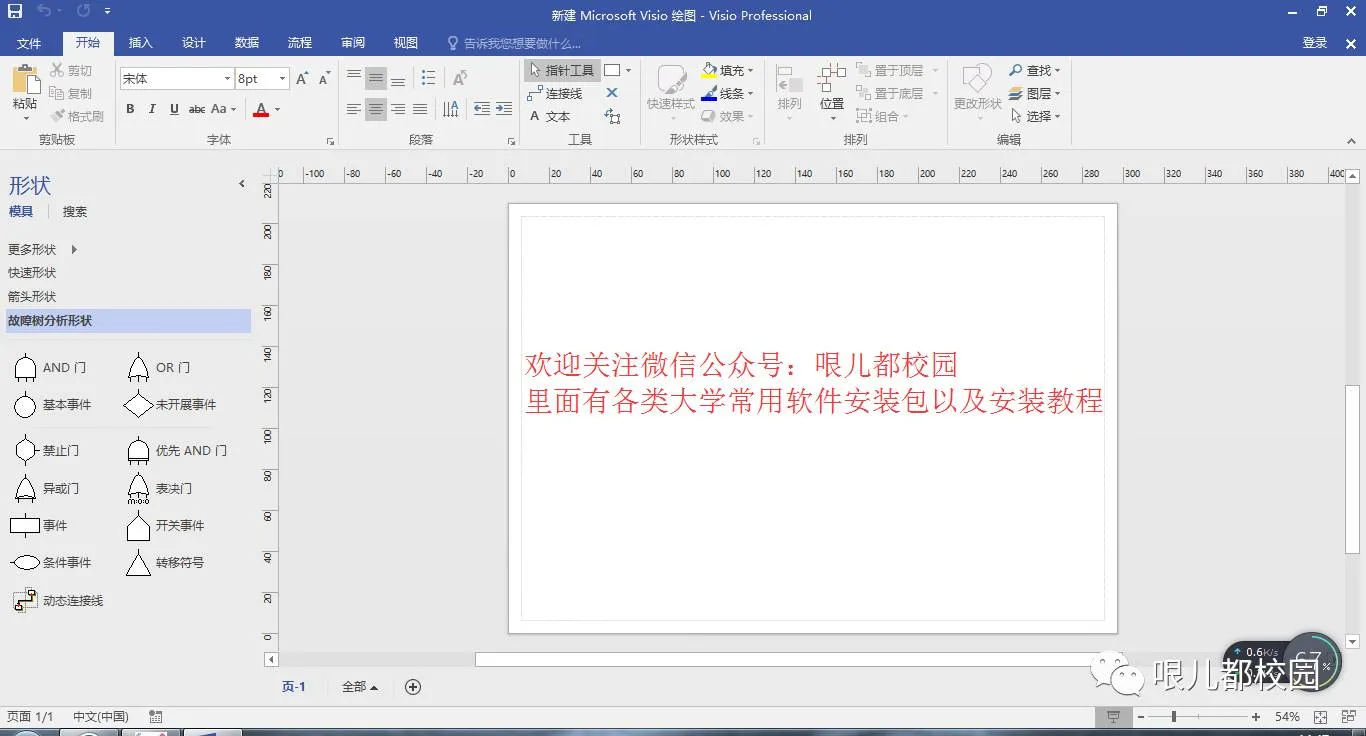Activate the Pointer Tool (指针工具)
Viewport: 1366px width, 736px height.
click(562, 70)
